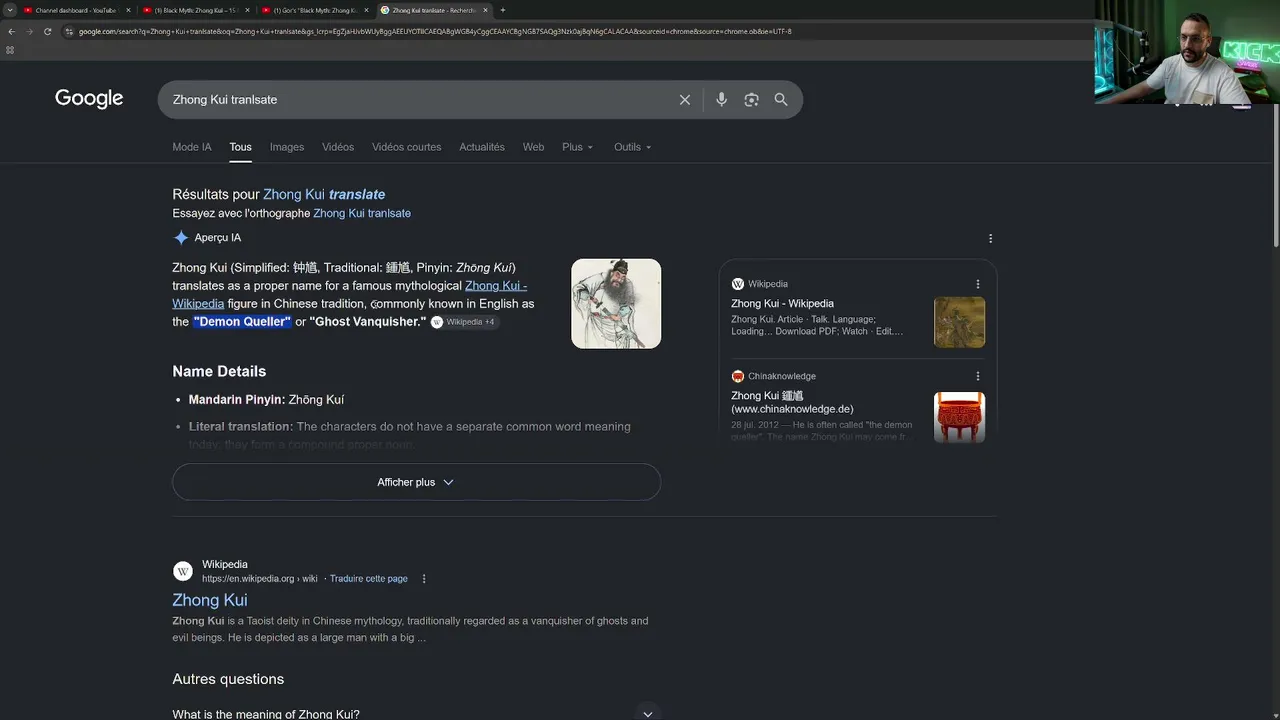Screen dimensions: 1280x720
Task: Click the Name Details heading
Action: pyautogui.click(x=219, y=371)
